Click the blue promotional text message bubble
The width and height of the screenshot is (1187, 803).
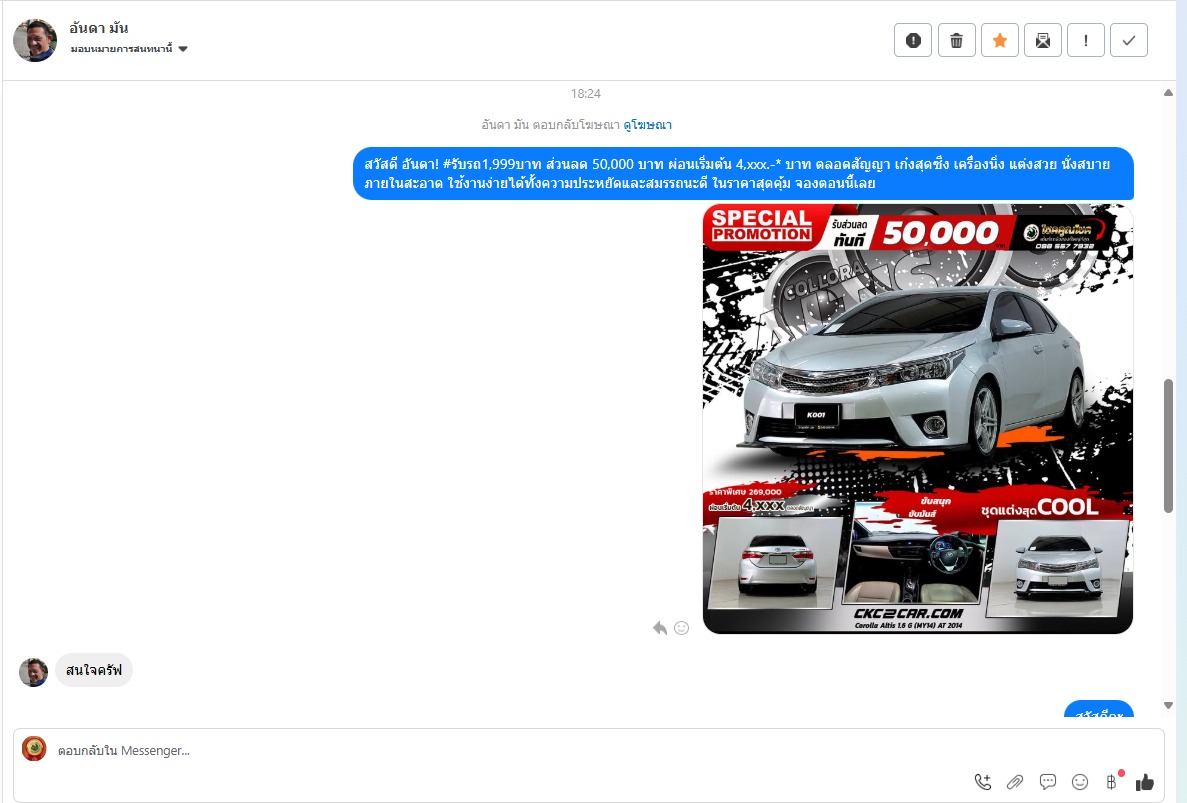[743, 173]
